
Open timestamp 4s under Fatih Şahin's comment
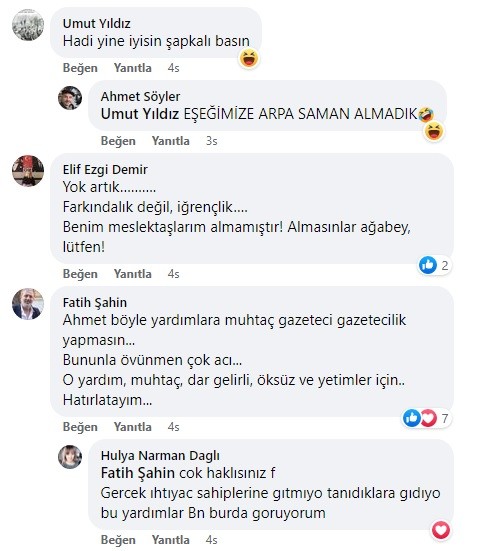tap(174, 427)
